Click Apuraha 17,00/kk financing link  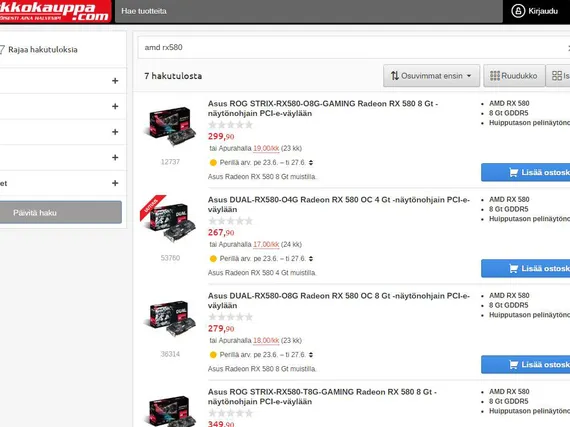(266, 244)
